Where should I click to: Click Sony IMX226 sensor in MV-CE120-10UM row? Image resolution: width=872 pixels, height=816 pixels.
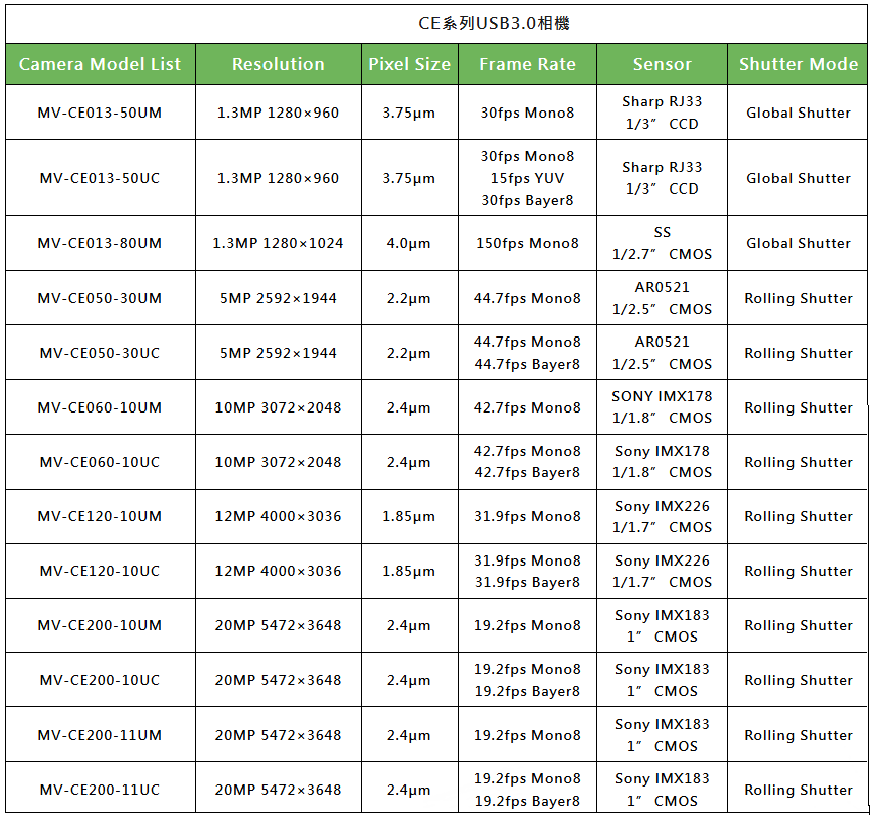[x=662, y=516]
